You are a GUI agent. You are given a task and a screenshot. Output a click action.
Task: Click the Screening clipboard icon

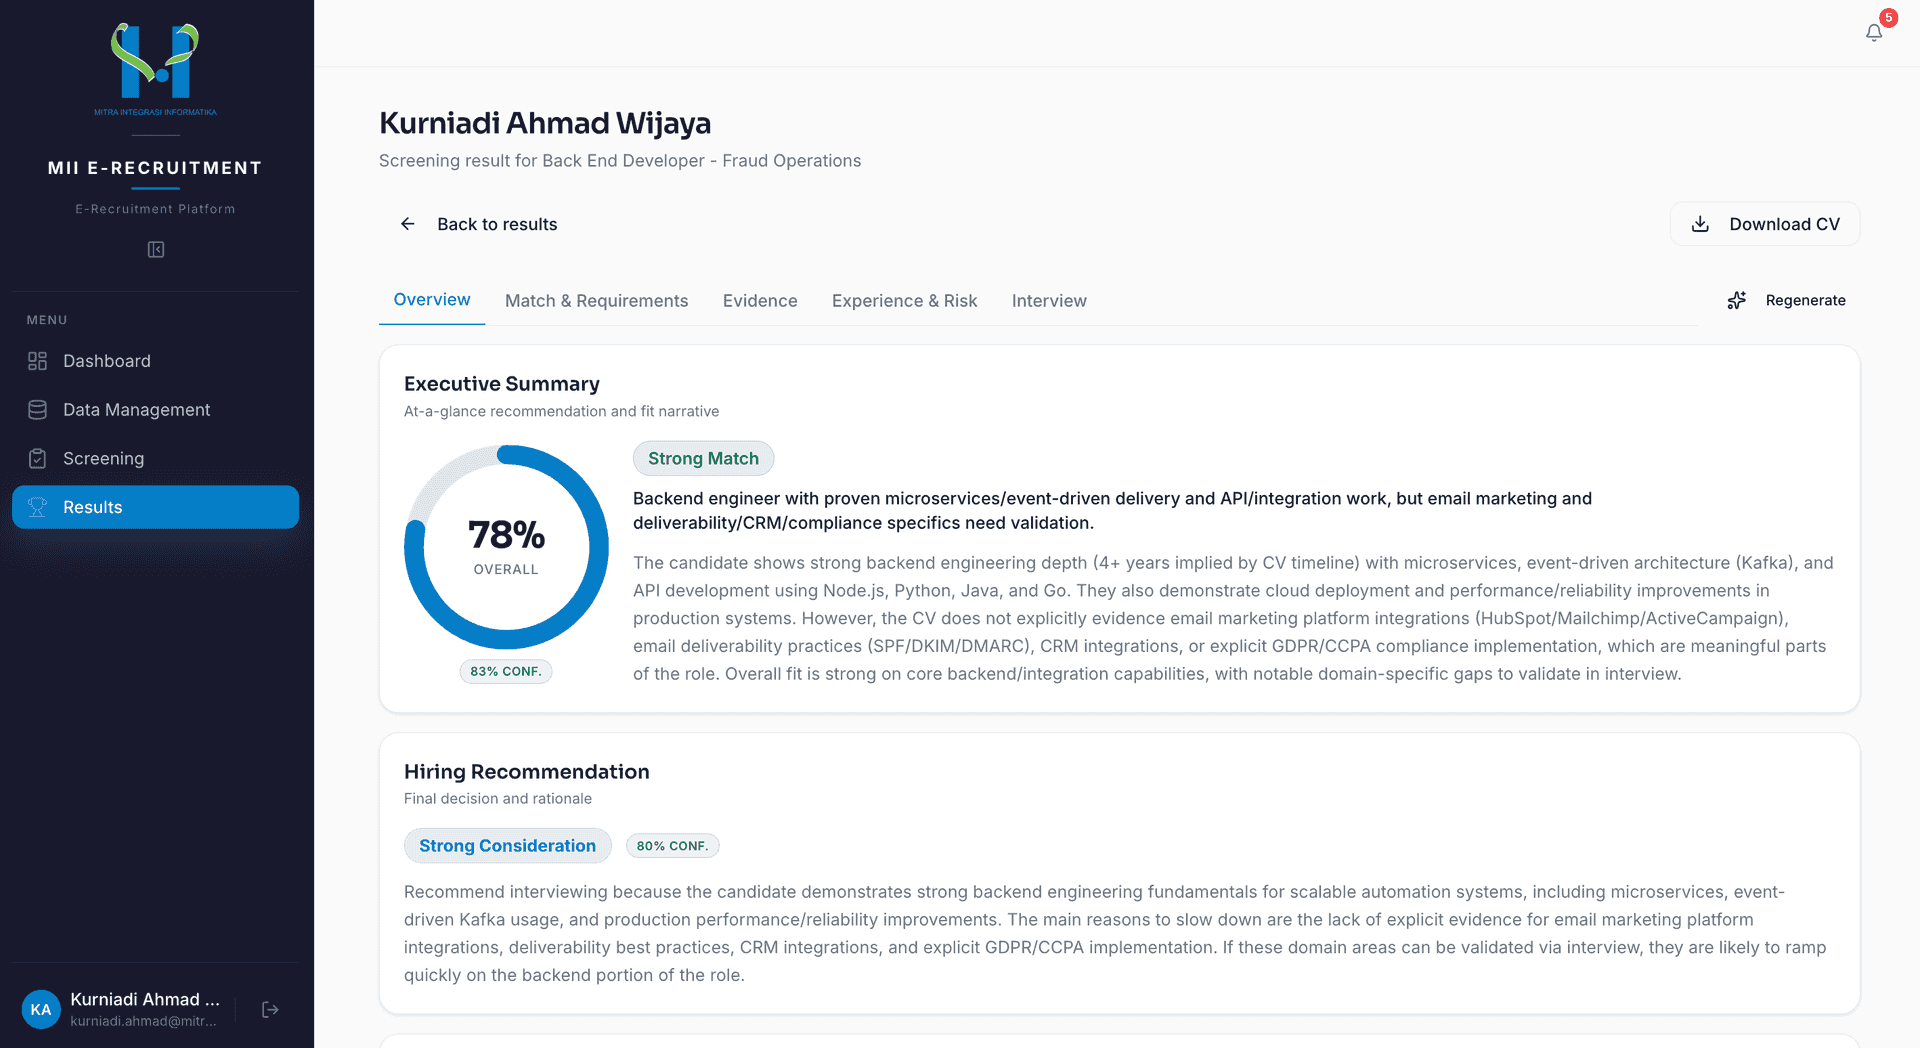tap(38, 459)
